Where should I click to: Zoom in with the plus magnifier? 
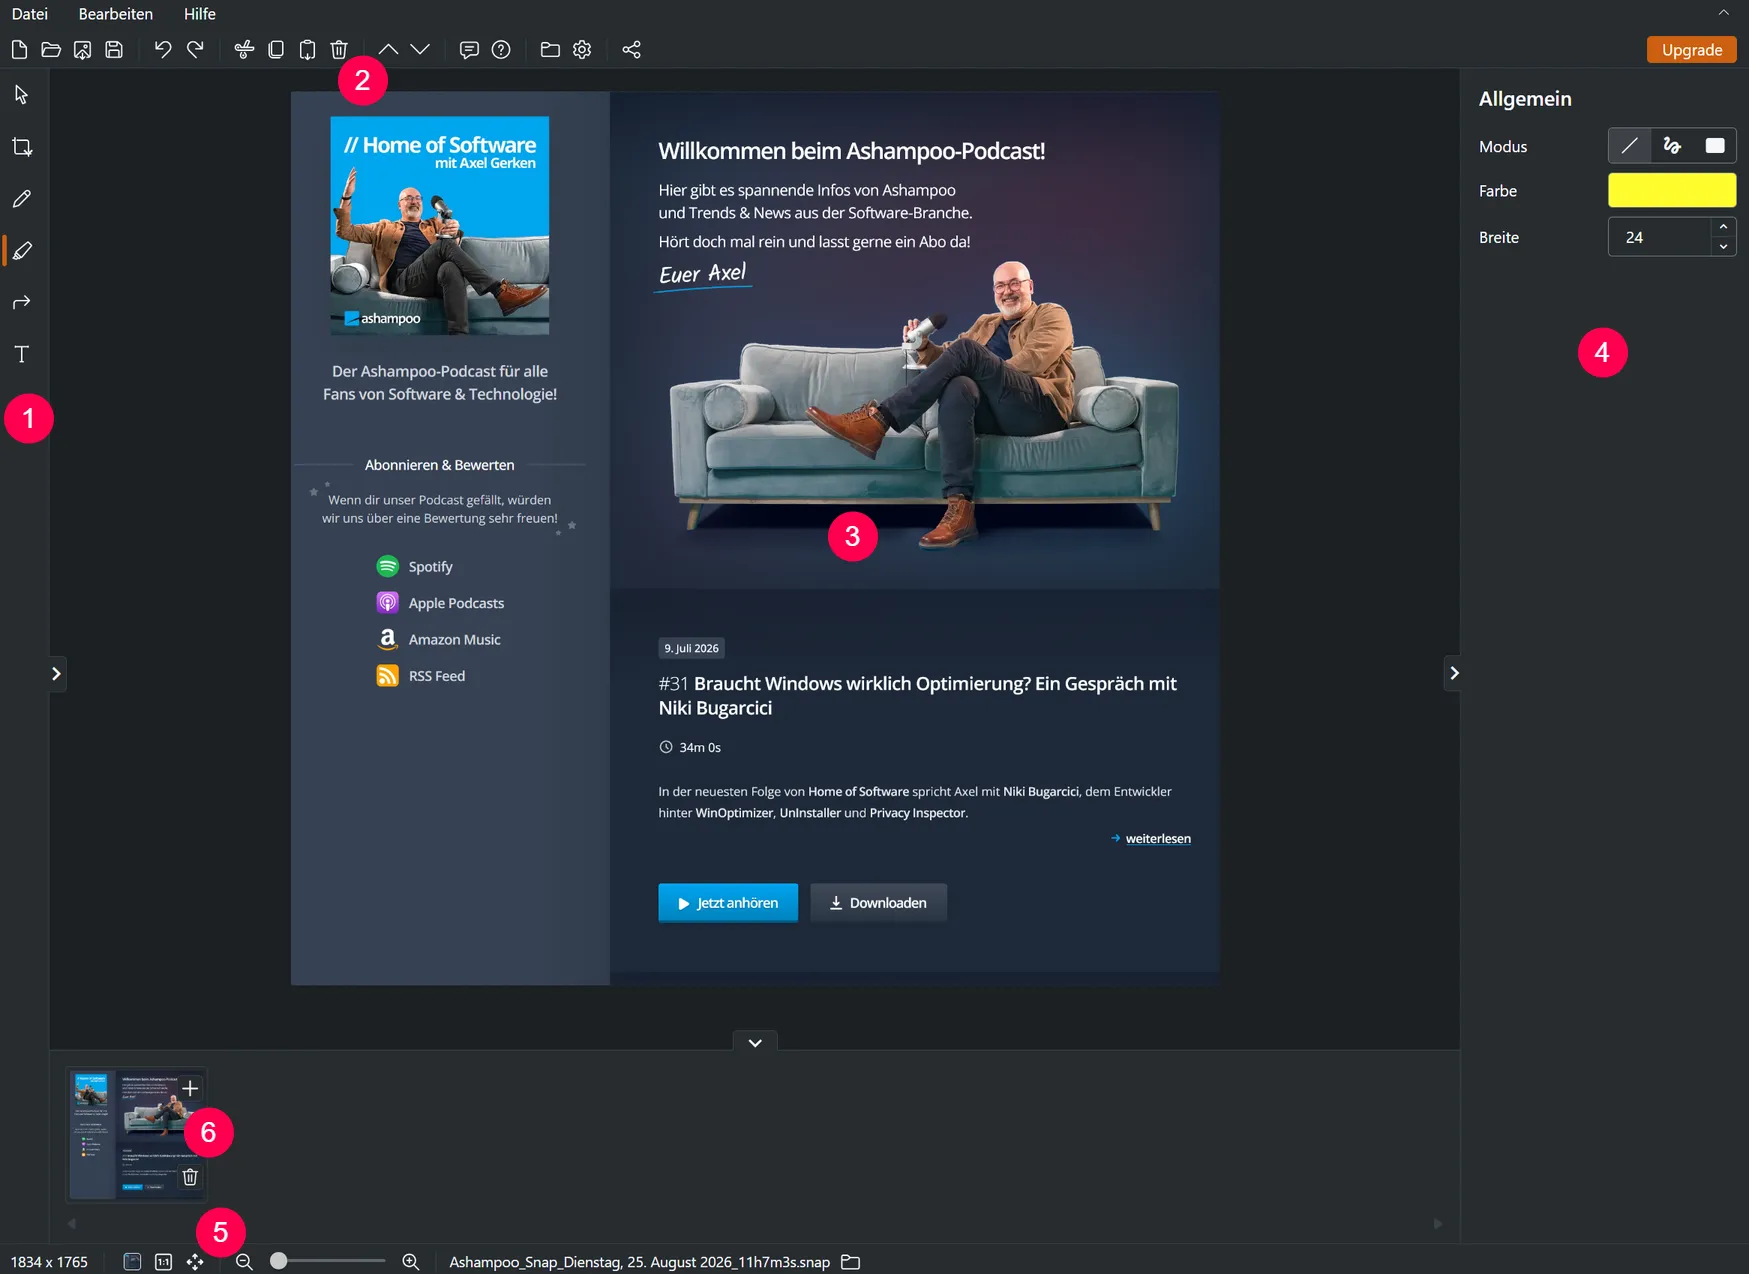click(411, 1262)
